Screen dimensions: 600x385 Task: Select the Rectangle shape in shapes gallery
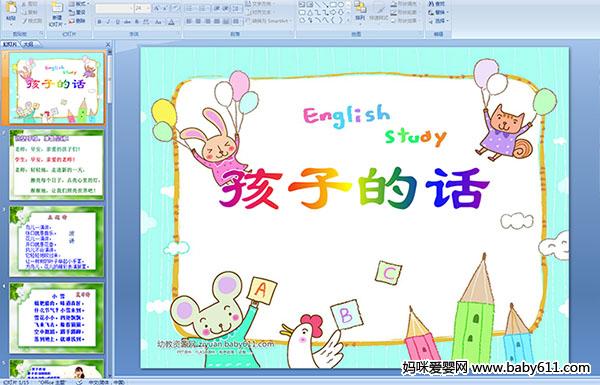[333, 5]
